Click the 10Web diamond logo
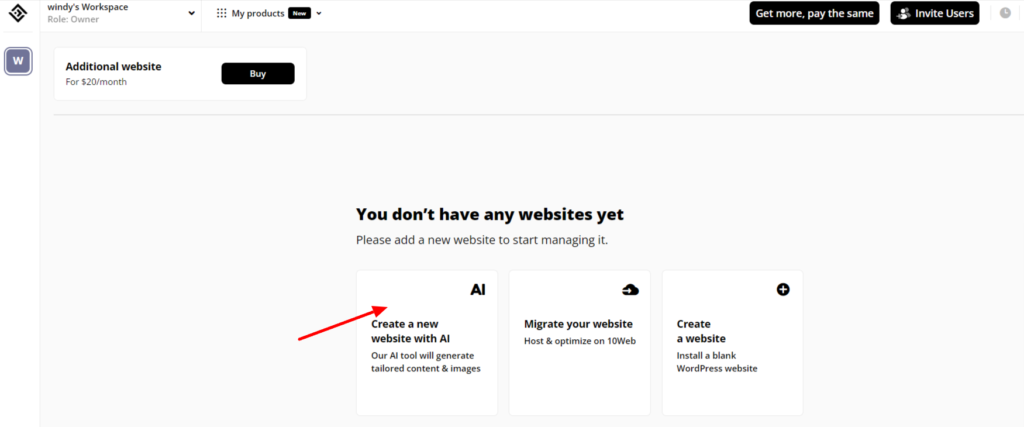This screenshot has height=427, width=1024. (18, 12)
